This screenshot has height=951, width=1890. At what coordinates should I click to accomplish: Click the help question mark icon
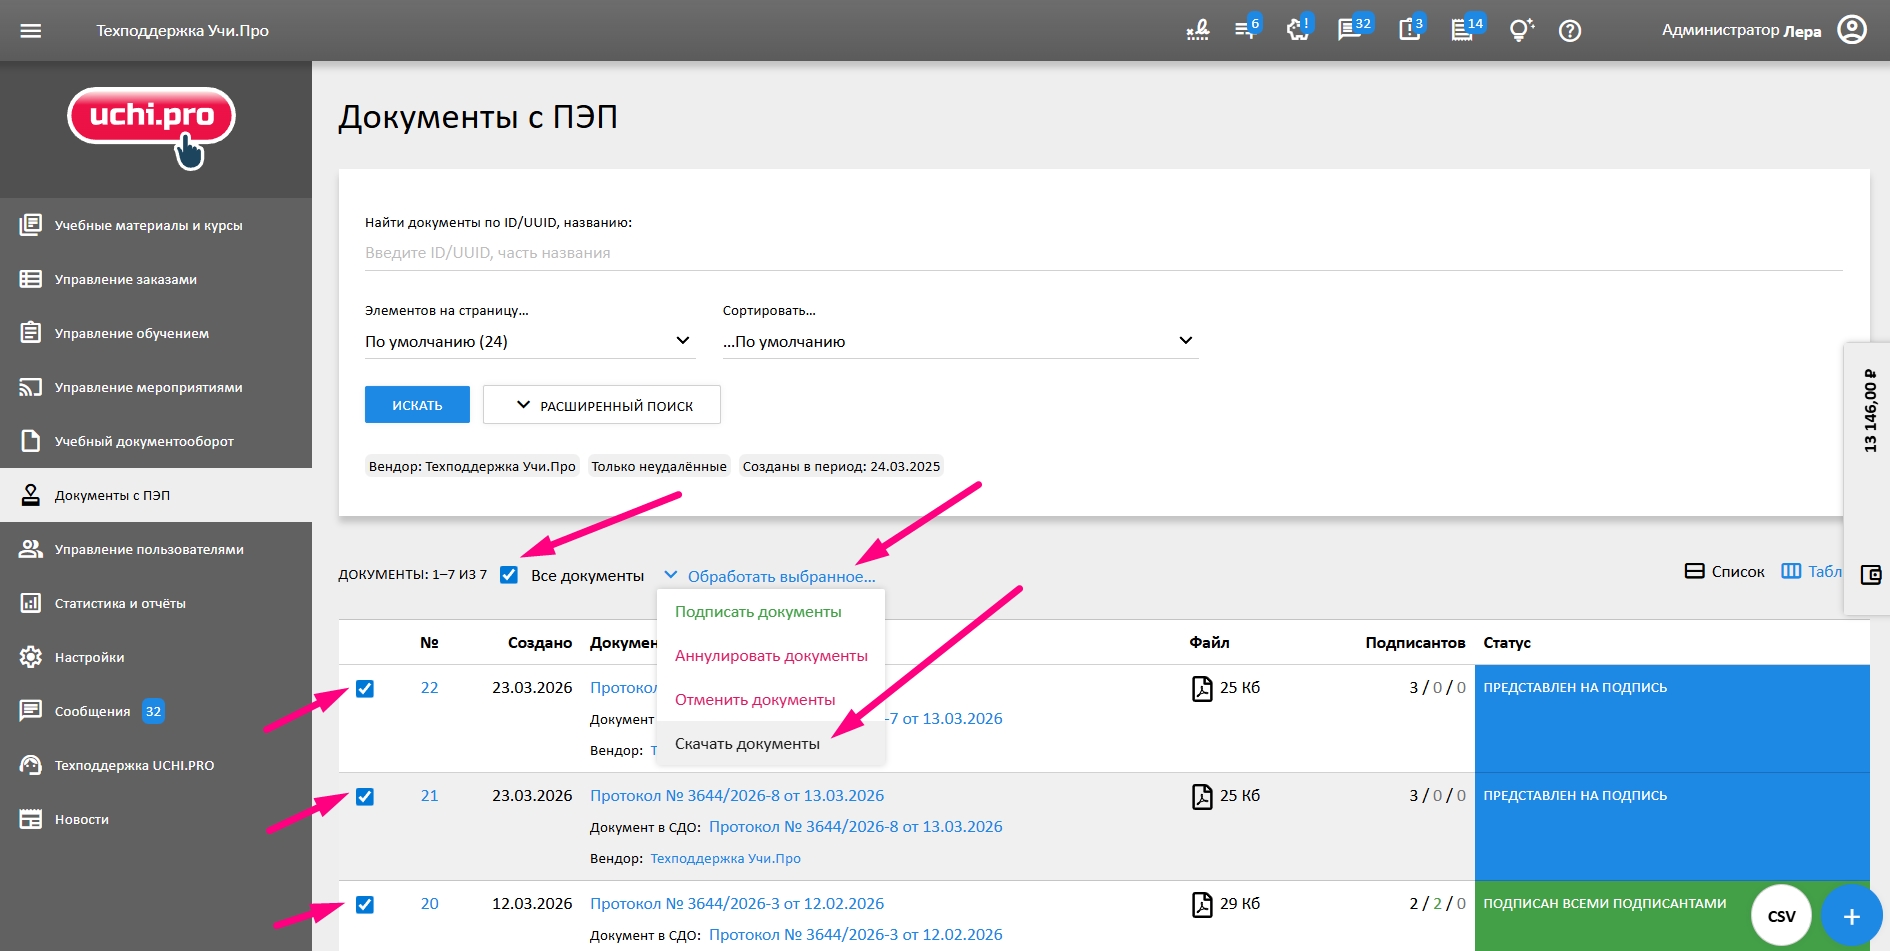click(x=1570, y=31)
